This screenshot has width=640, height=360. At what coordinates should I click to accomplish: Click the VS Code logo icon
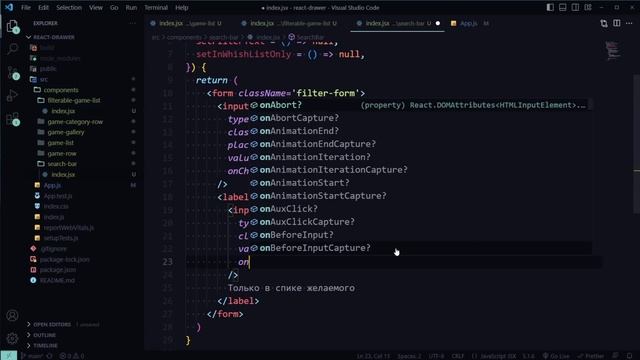(9, 7)
